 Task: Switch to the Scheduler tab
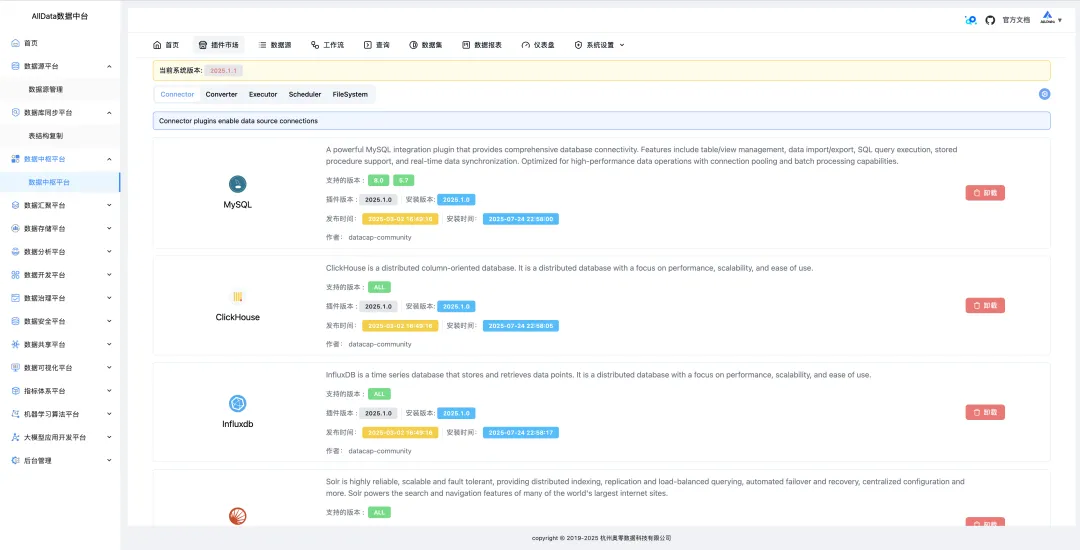[x=305, y=94]
